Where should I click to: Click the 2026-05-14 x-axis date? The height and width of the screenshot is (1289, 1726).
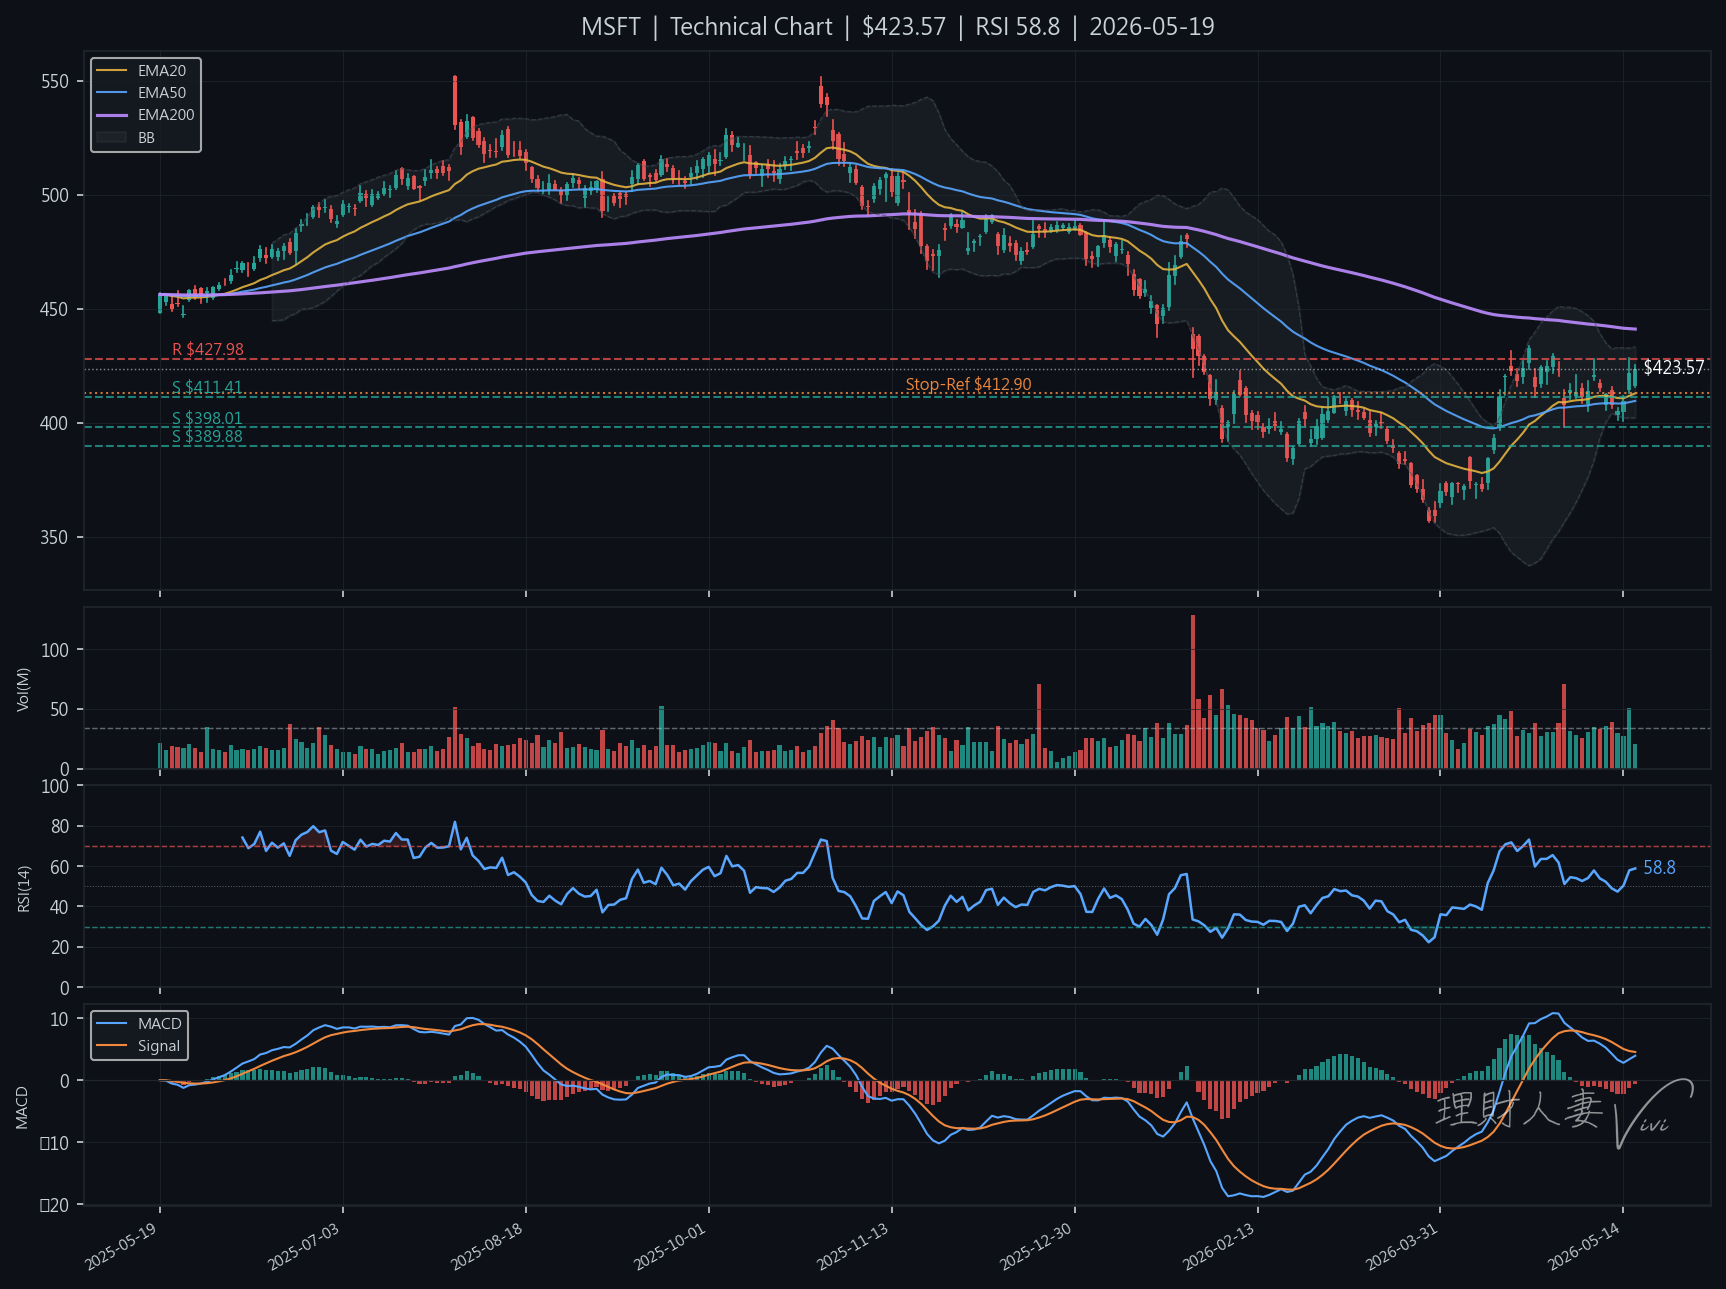(x=1584, y=1246)
